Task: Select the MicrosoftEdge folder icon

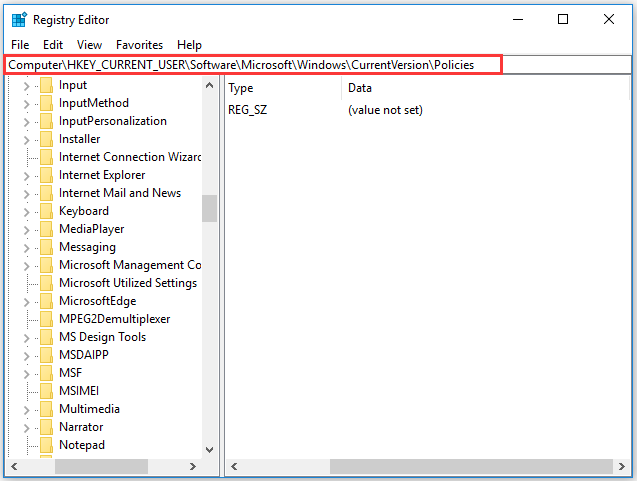Action: (x=46, y=301)
